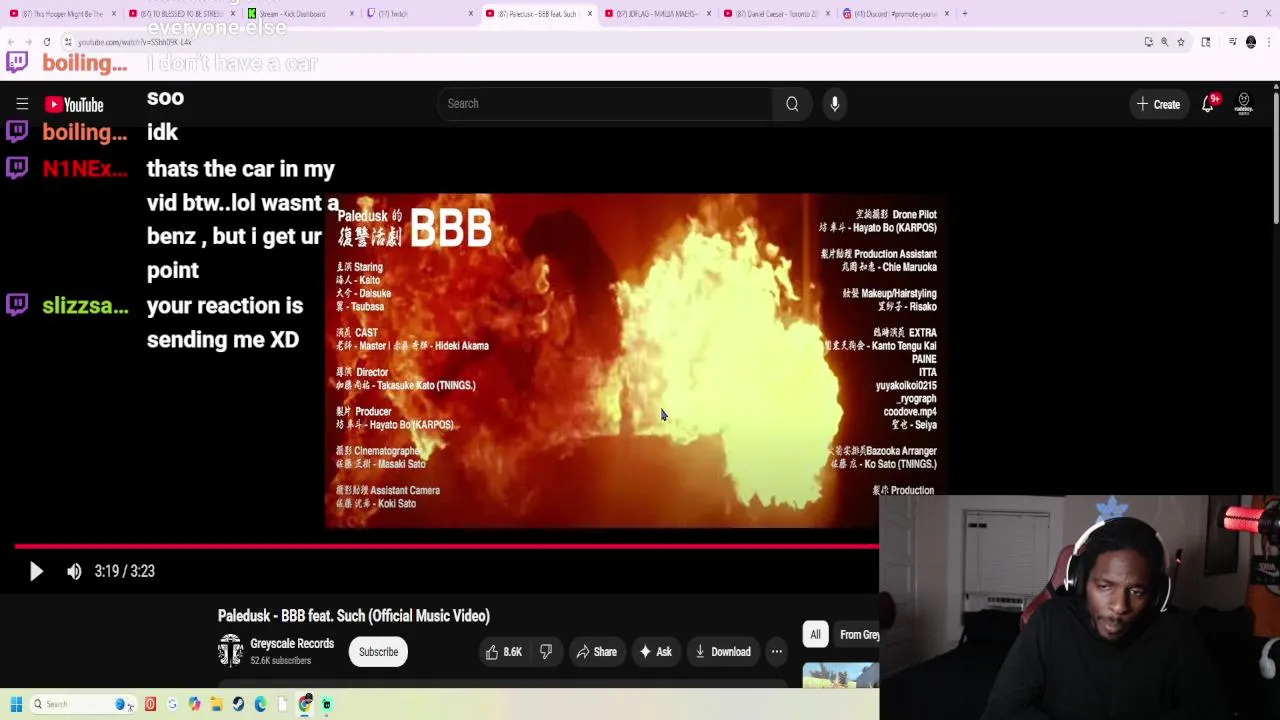Share the BBB music video
This screenshot has height=720, width=1280.
pyautogui.click(x=596, y=652)
